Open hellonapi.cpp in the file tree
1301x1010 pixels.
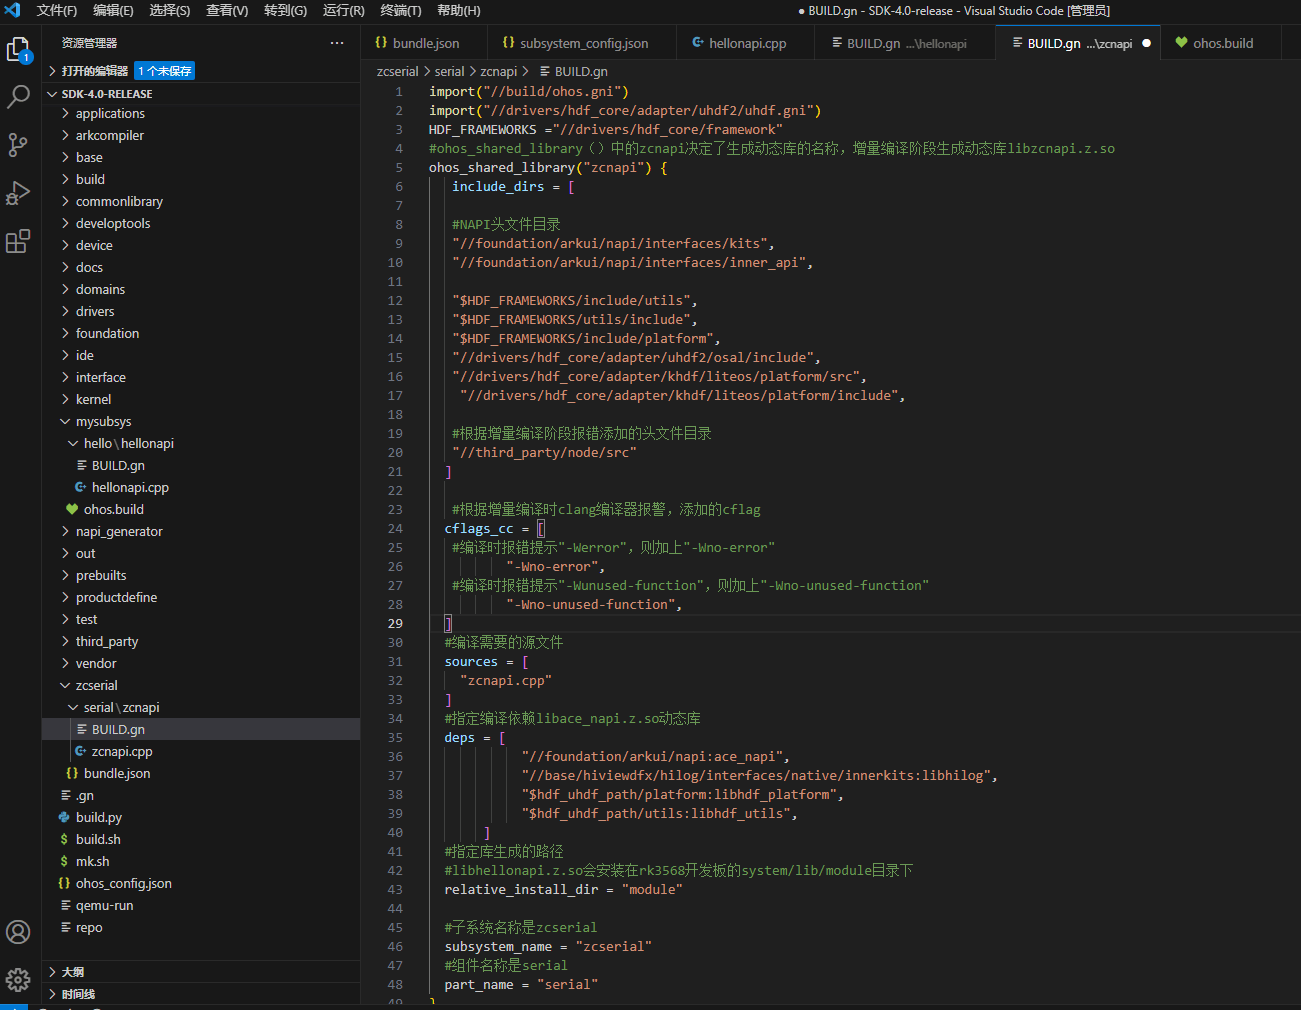[x=200, y=487]
